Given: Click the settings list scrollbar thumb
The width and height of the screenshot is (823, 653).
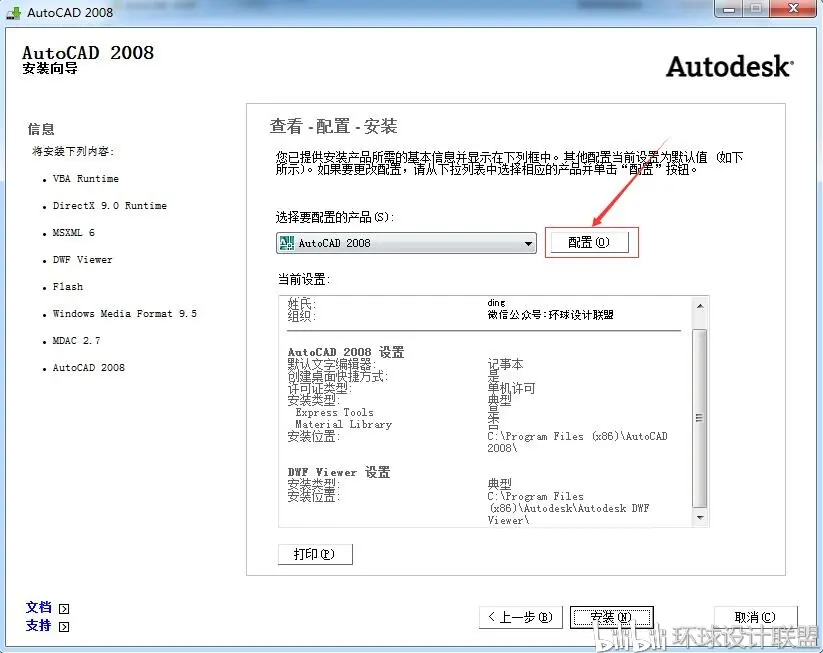Looking at the screenshot, I should pyautogui.click(x=700, y=418).
